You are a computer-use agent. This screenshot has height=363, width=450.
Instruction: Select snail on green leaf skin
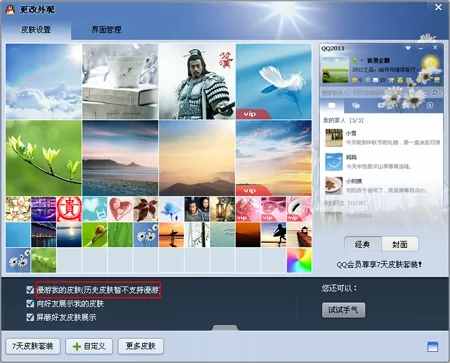pos(95,235)
